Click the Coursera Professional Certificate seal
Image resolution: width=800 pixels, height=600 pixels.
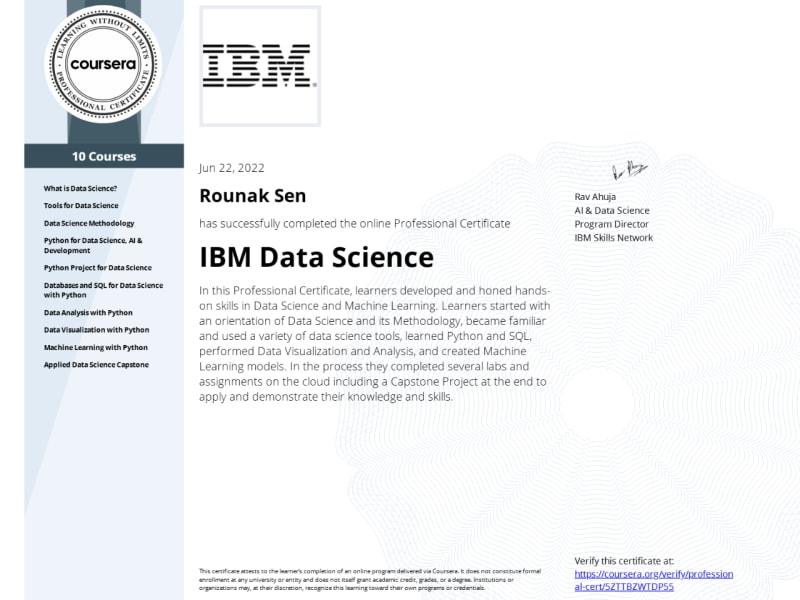tap(104, 64)
